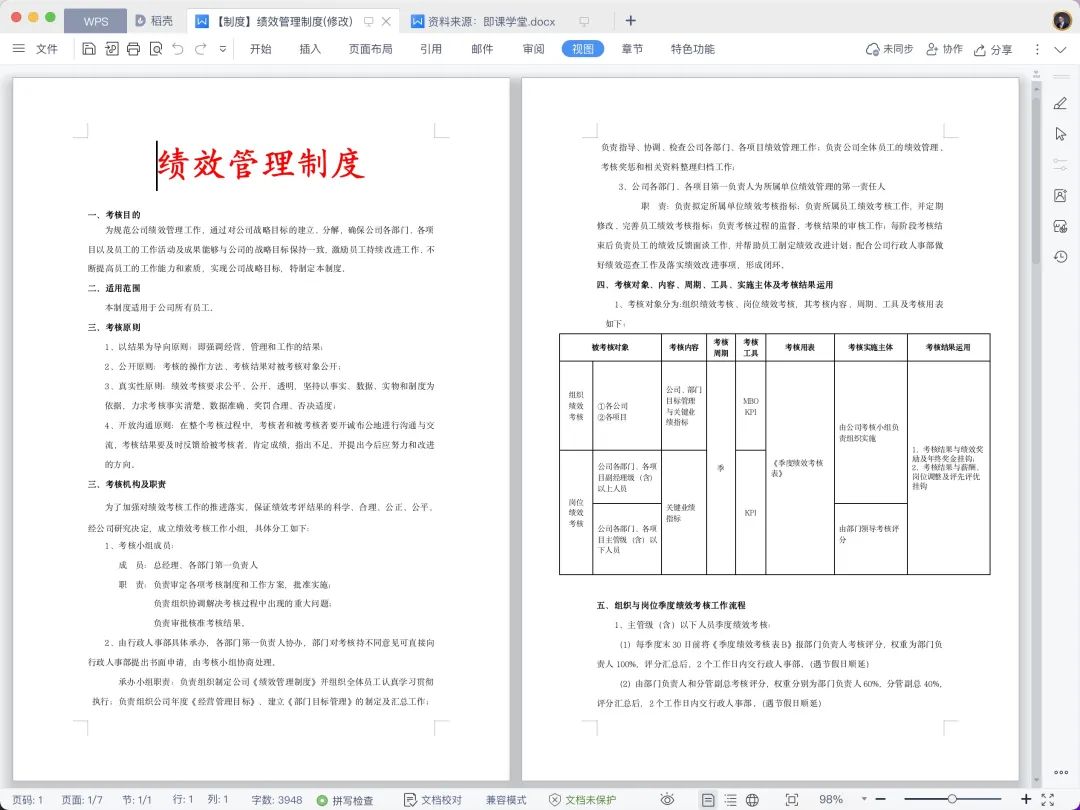Click the Print icon
Image resolution: width=1080 pixels, height=810 pixels.
(134, 49)
